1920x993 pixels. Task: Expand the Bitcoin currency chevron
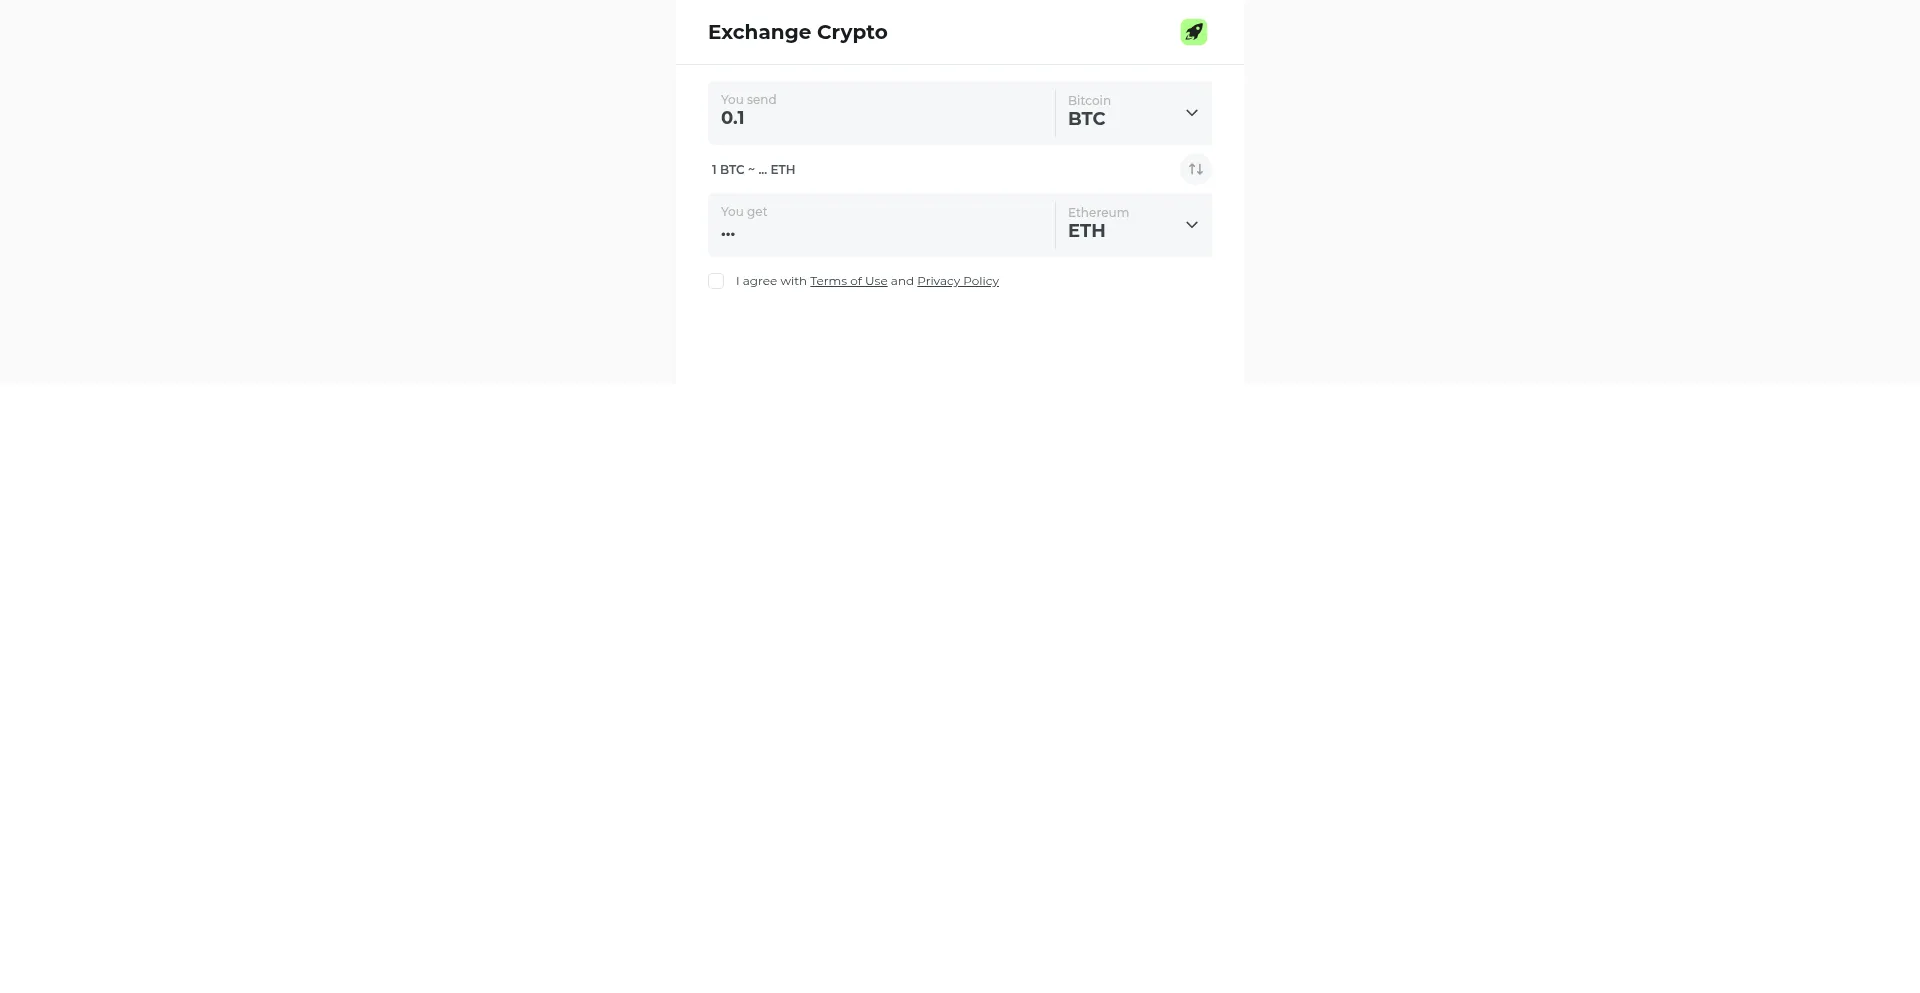[x=1191, y=113]
